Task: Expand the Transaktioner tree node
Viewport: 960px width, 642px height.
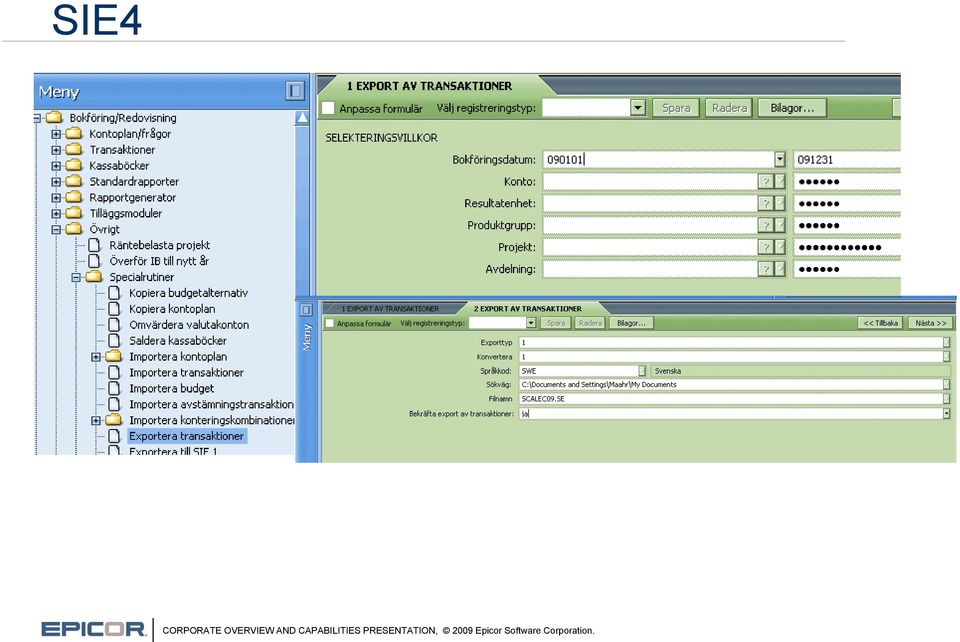Action: pyautogui.click(x=56, y=149)
